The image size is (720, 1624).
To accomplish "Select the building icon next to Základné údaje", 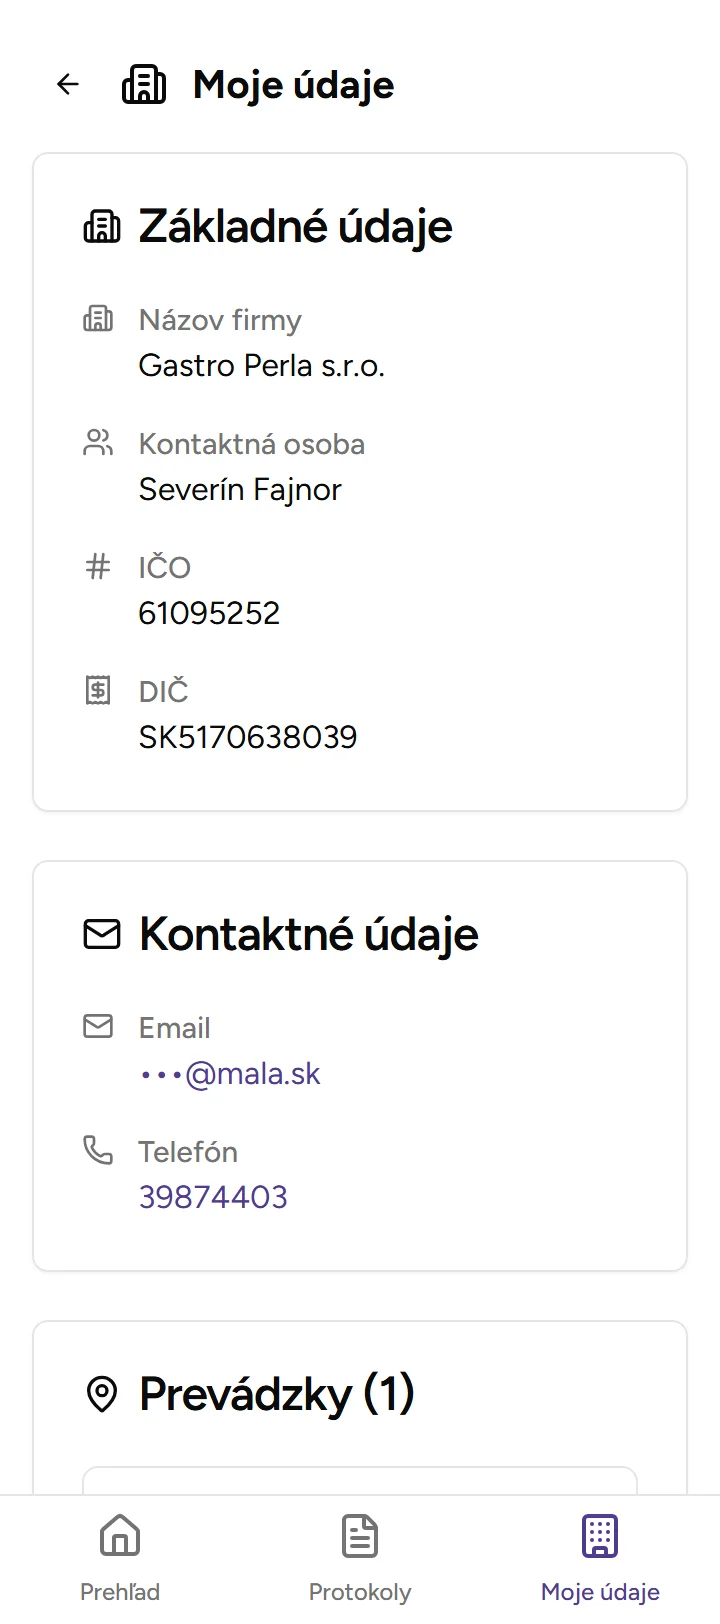I will [x=102, y=227].
